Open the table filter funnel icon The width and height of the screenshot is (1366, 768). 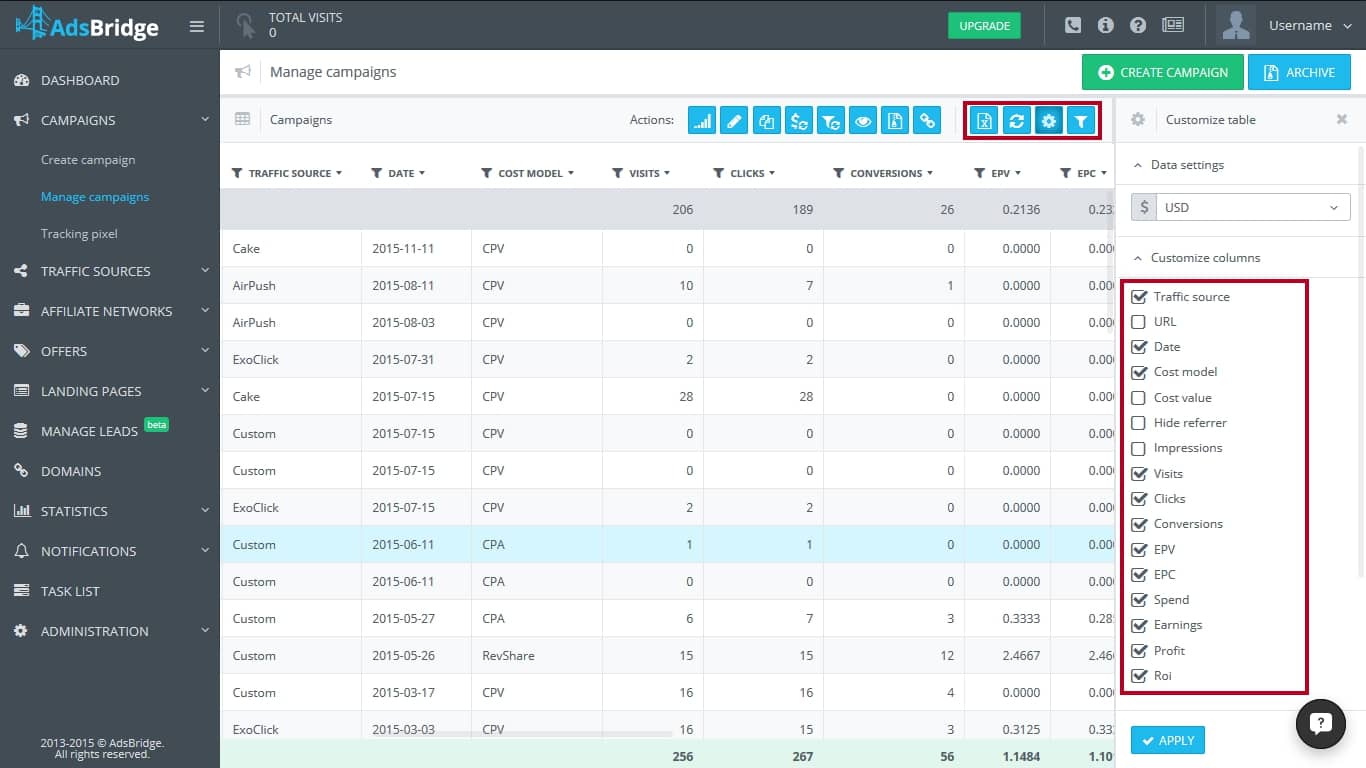click(1081, 121)
